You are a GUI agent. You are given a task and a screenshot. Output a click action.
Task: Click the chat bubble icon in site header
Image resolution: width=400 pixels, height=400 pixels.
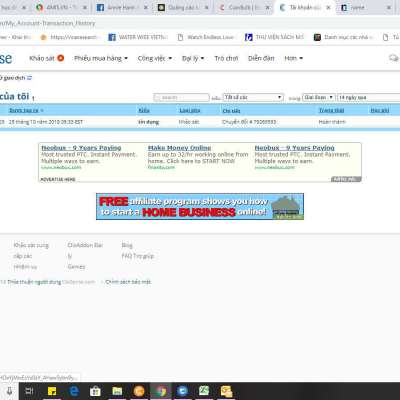point(394,58)
